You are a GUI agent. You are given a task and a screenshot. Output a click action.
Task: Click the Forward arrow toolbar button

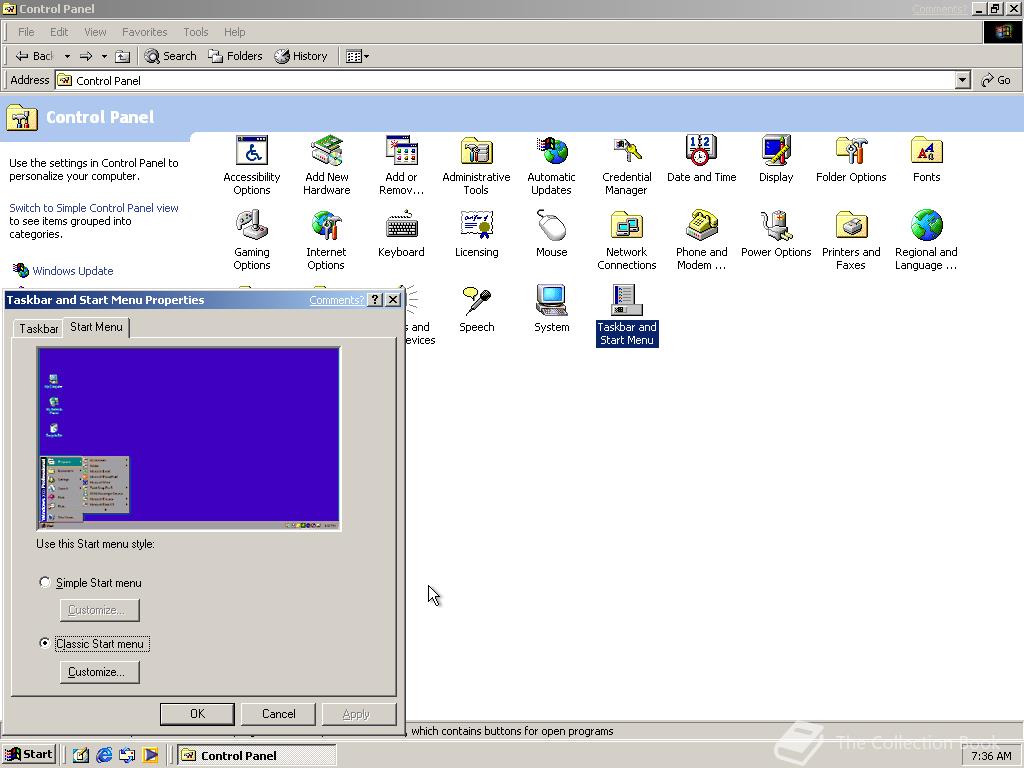(86, 56)
